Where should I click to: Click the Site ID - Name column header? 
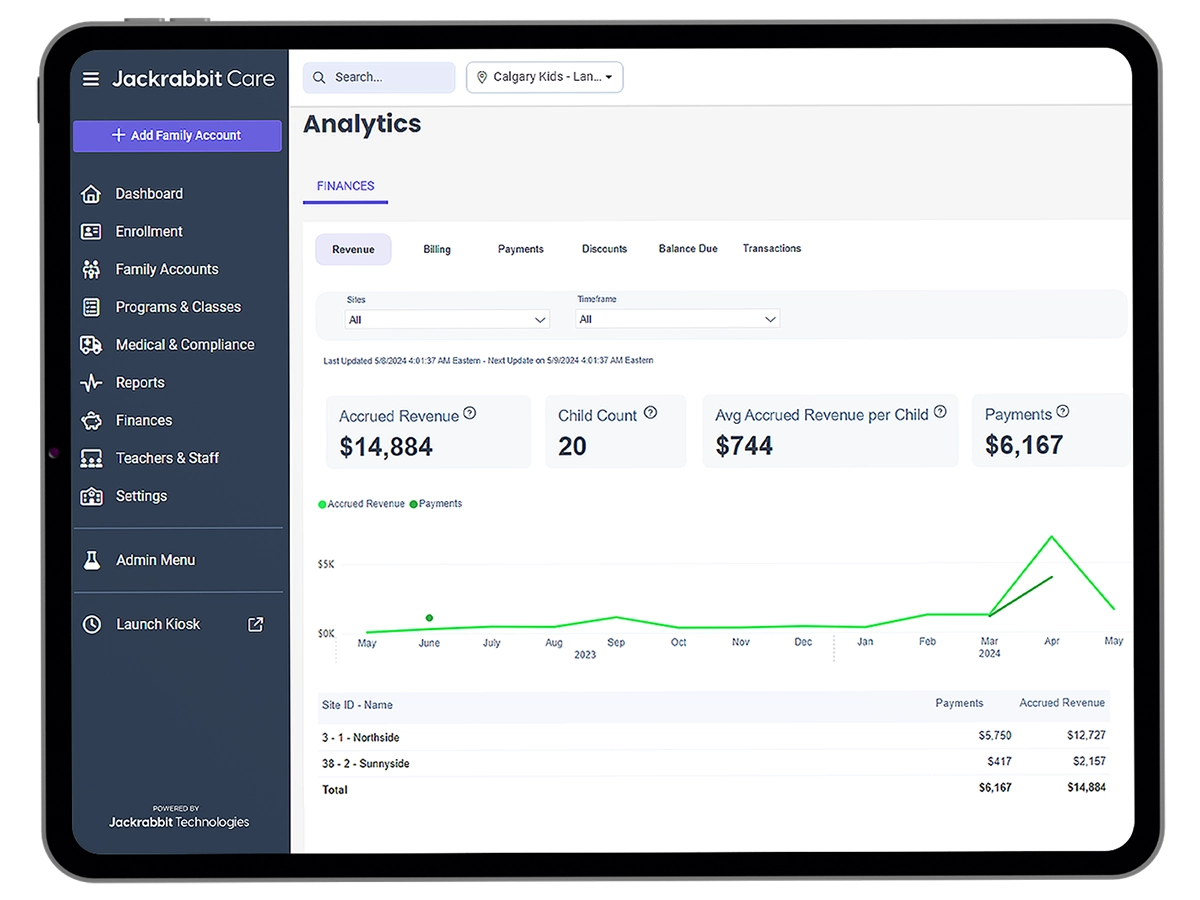click(357, 705)
